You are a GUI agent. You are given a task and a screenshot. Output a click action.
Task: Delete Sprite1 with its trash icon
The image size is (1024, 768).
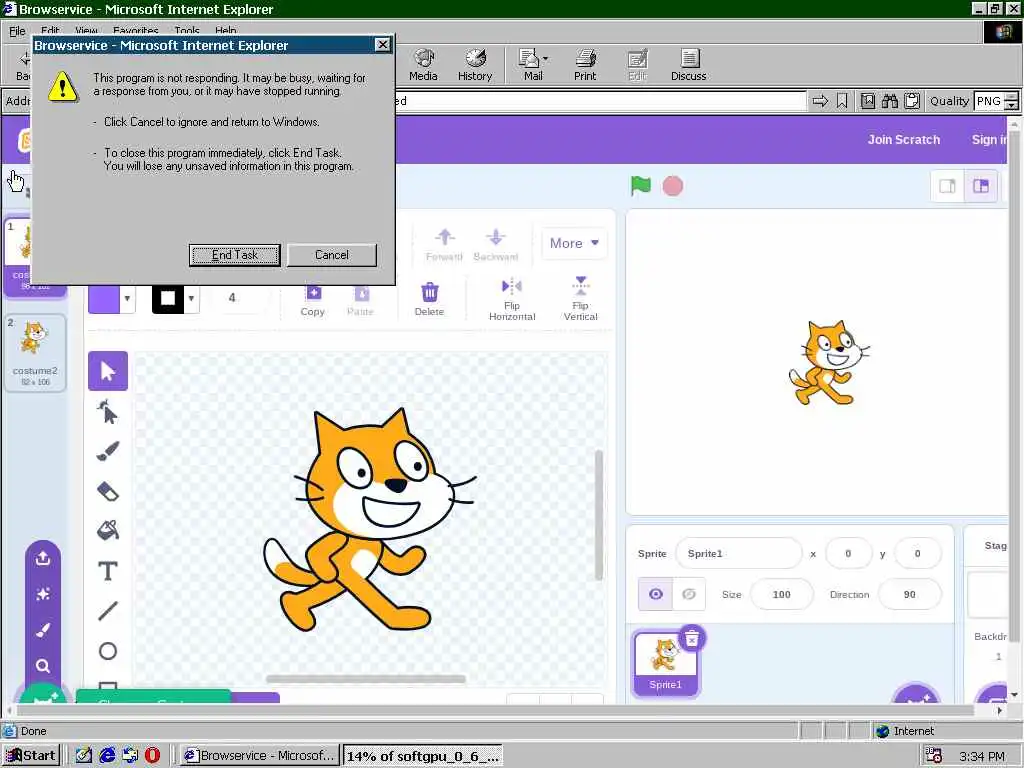tap(692, 639)
